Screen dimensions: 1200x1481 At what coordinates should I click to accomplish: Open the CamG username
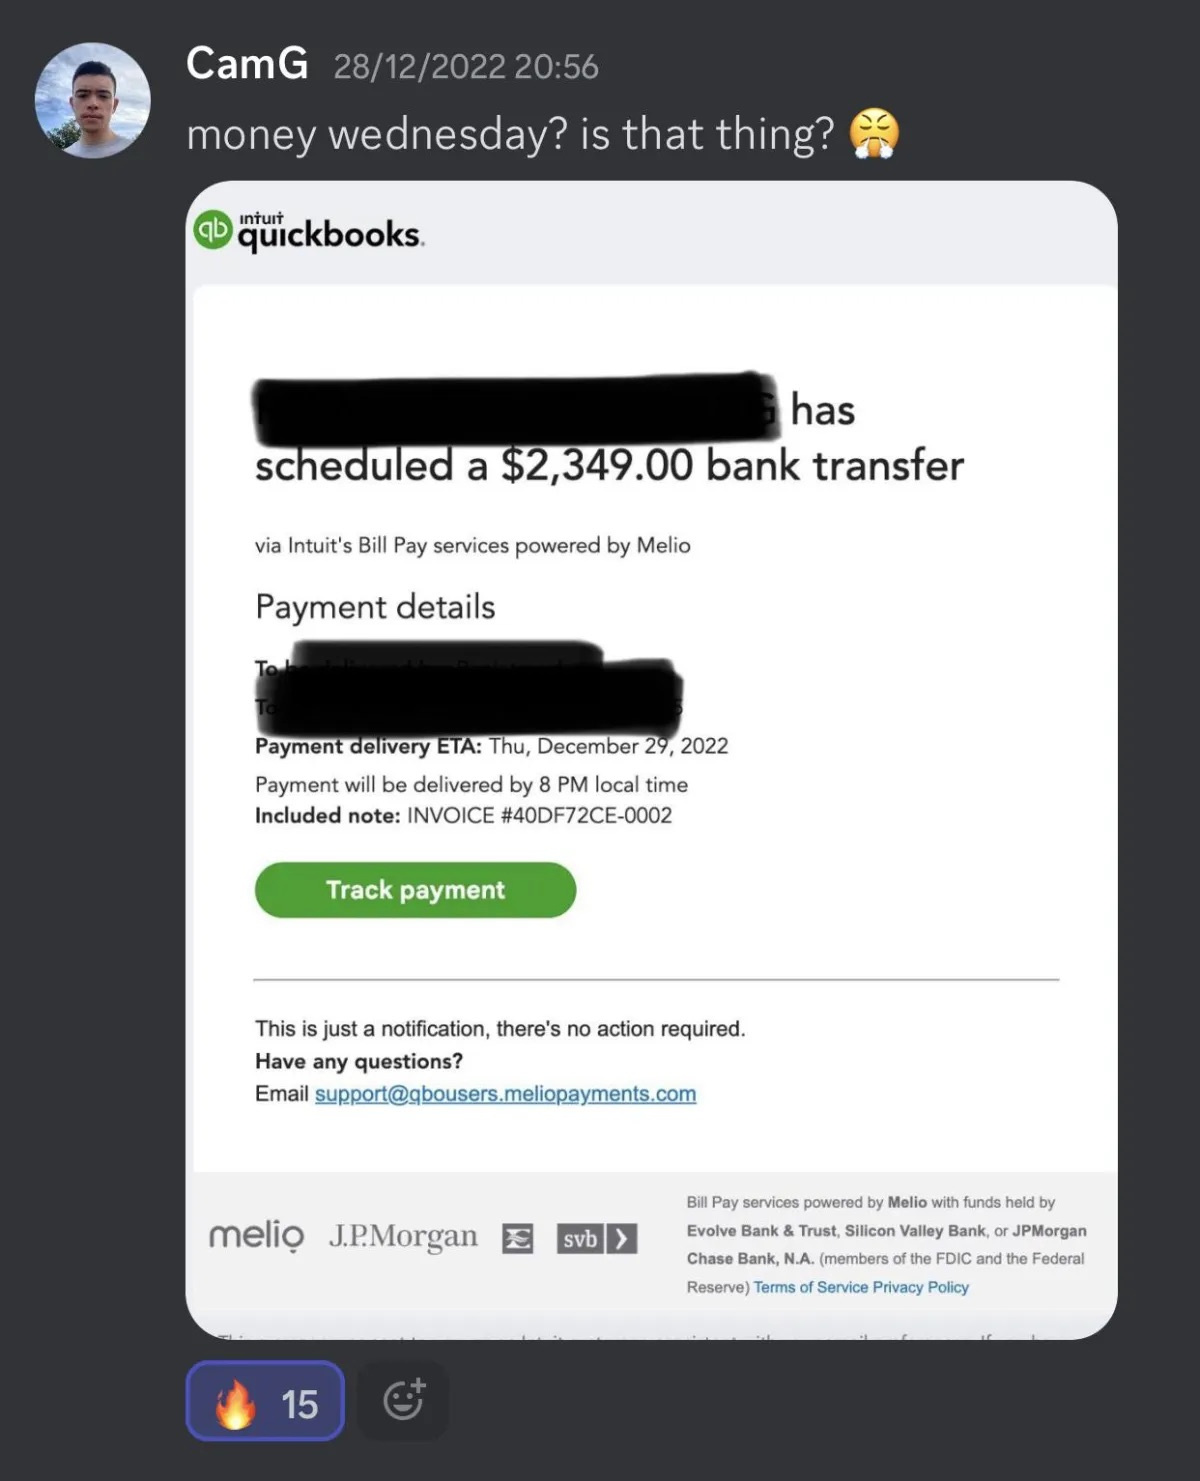[247, 64]
